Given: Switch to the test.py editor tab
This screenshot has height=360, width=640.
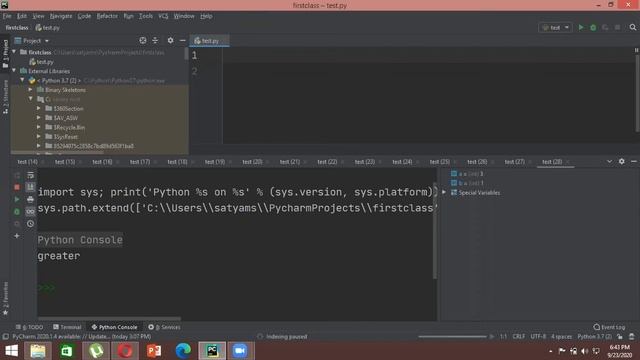Looking at the screenshot, I should [209, 40].
